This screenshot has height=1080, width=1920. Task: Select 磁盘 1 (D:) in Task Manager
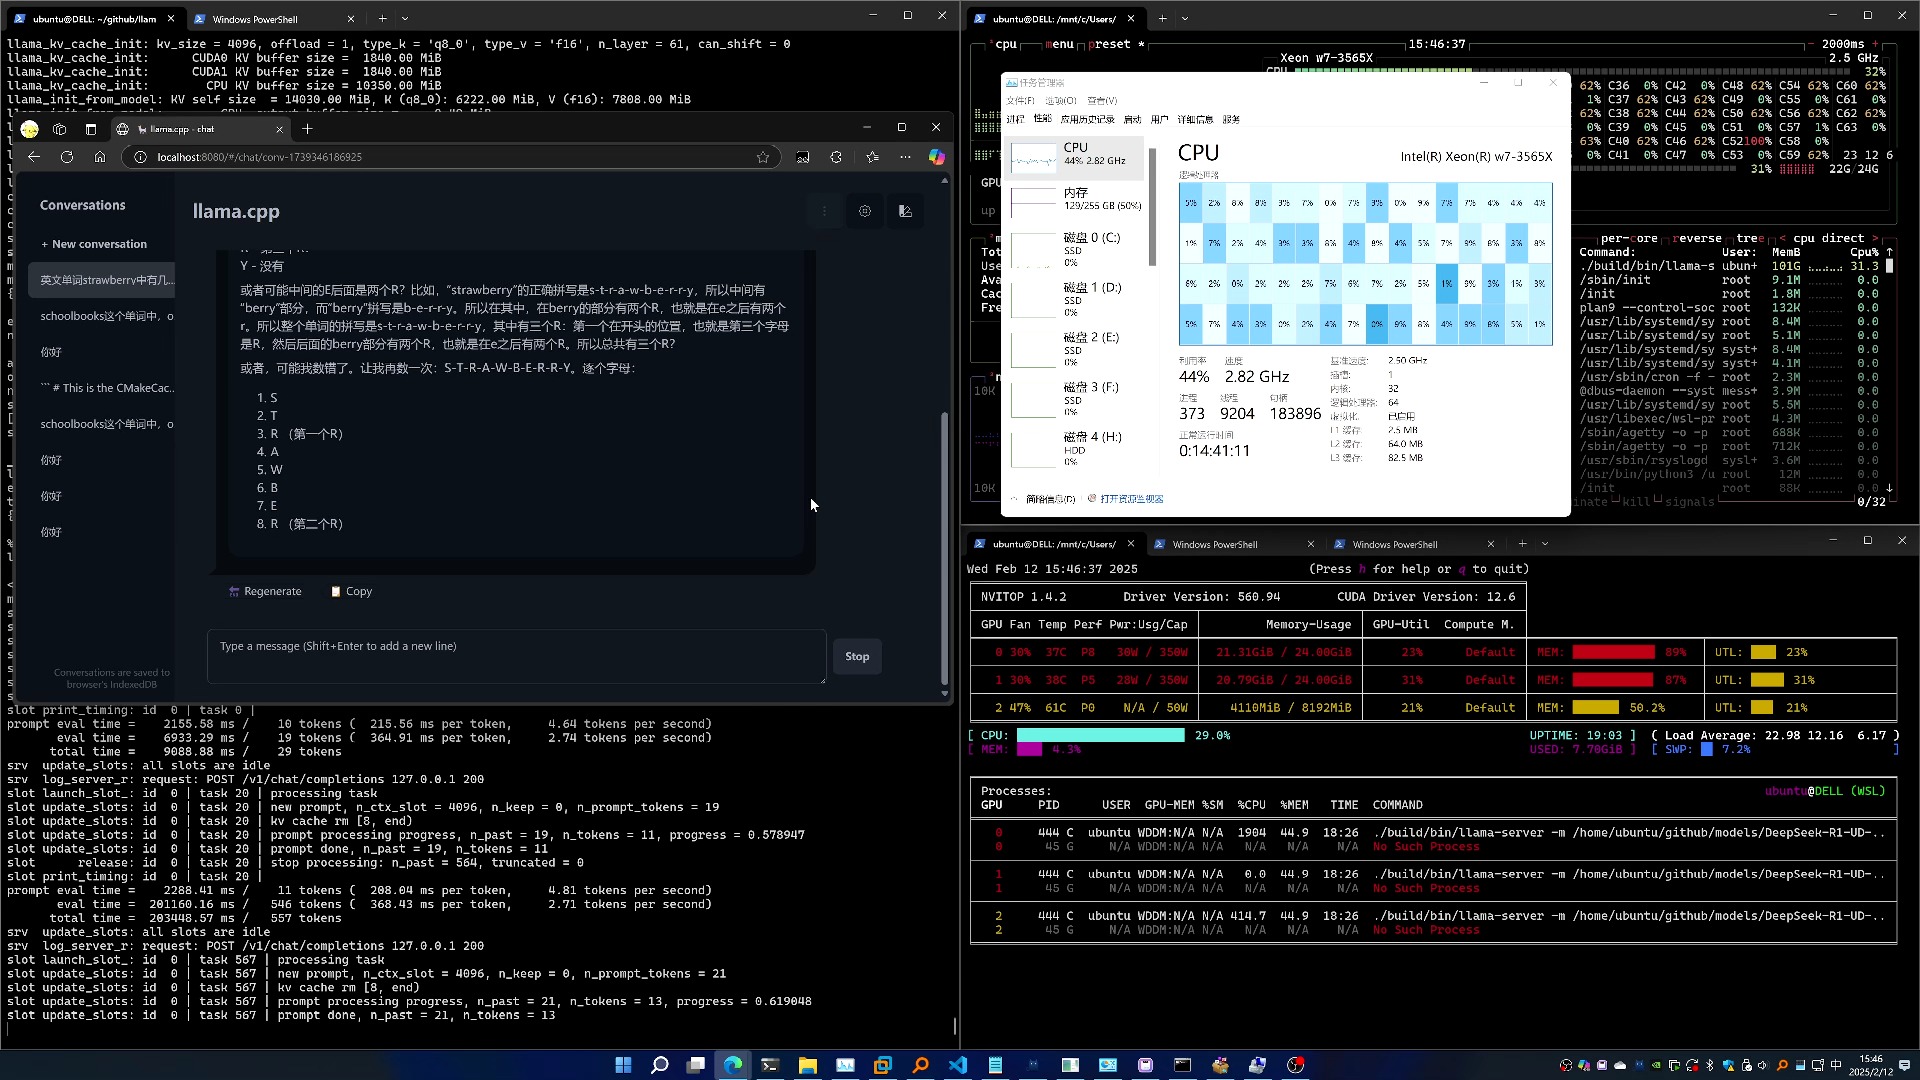point(1076,300)
